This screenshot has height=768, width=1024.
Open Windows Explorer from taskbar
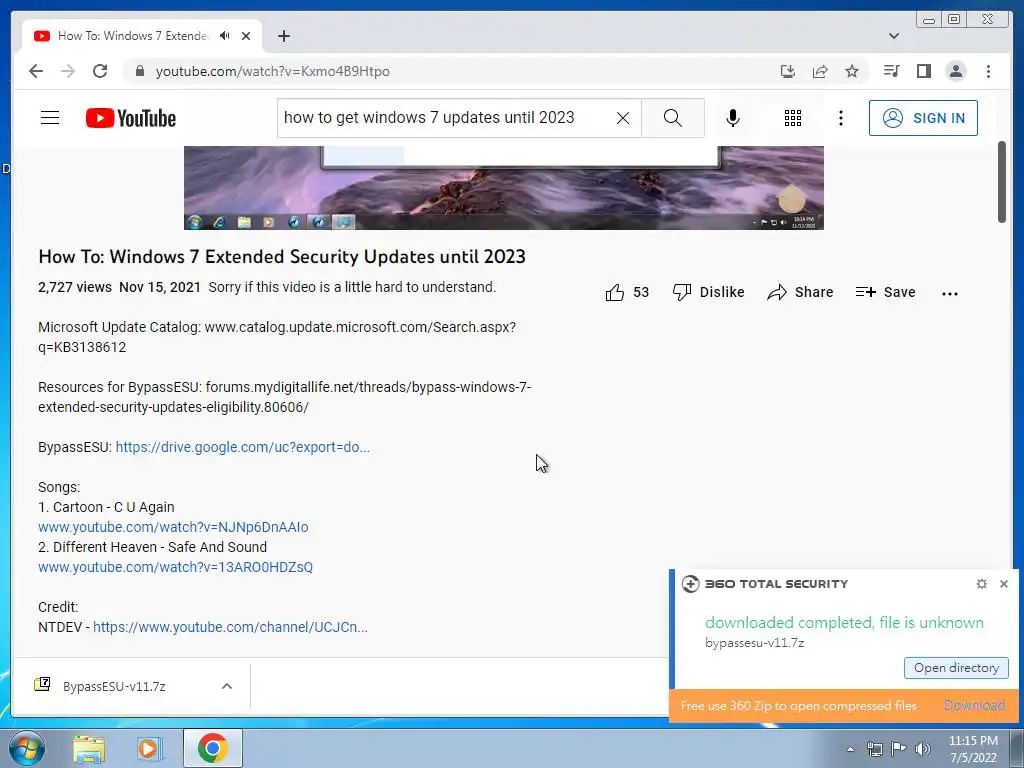point(89,749)
